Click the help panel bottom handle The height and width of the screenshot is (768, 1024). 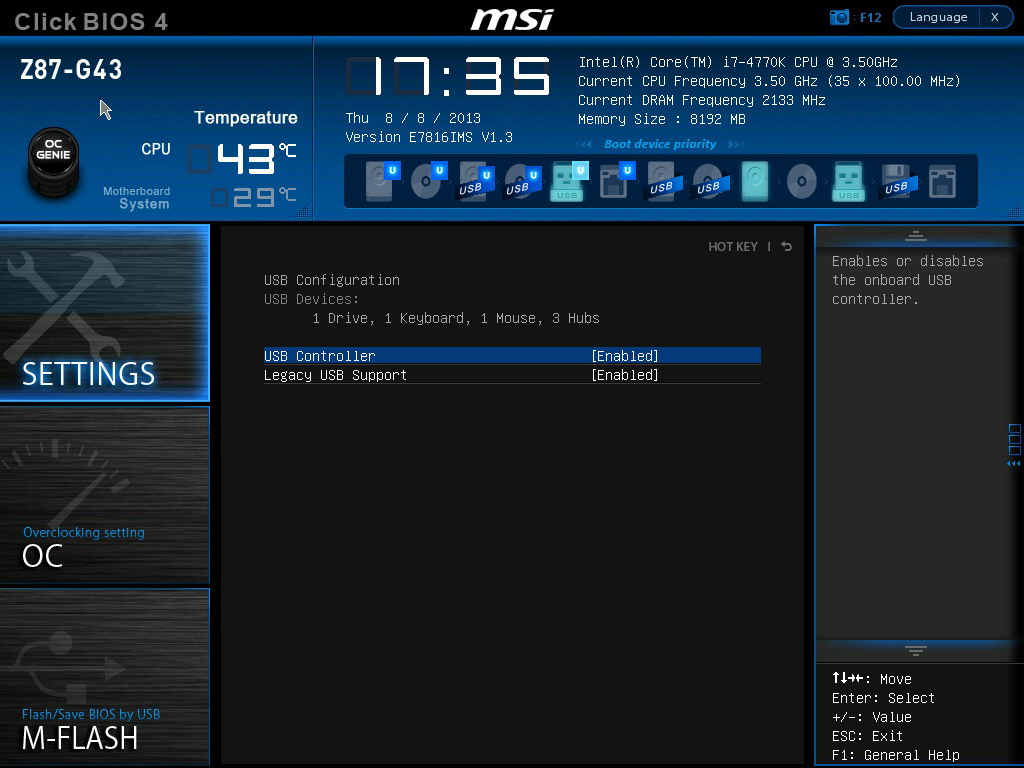[x=916, y=650]
